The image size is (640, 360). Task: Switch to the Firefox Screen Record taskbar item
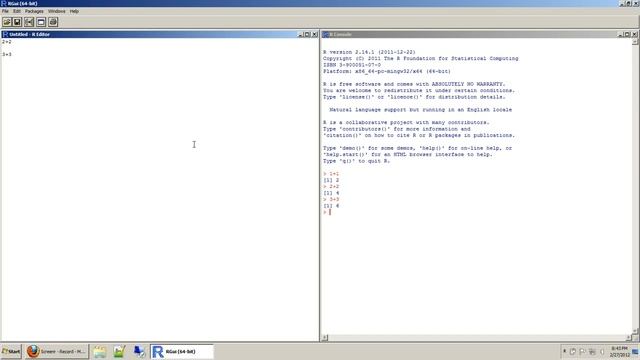[x=56, y=351]
